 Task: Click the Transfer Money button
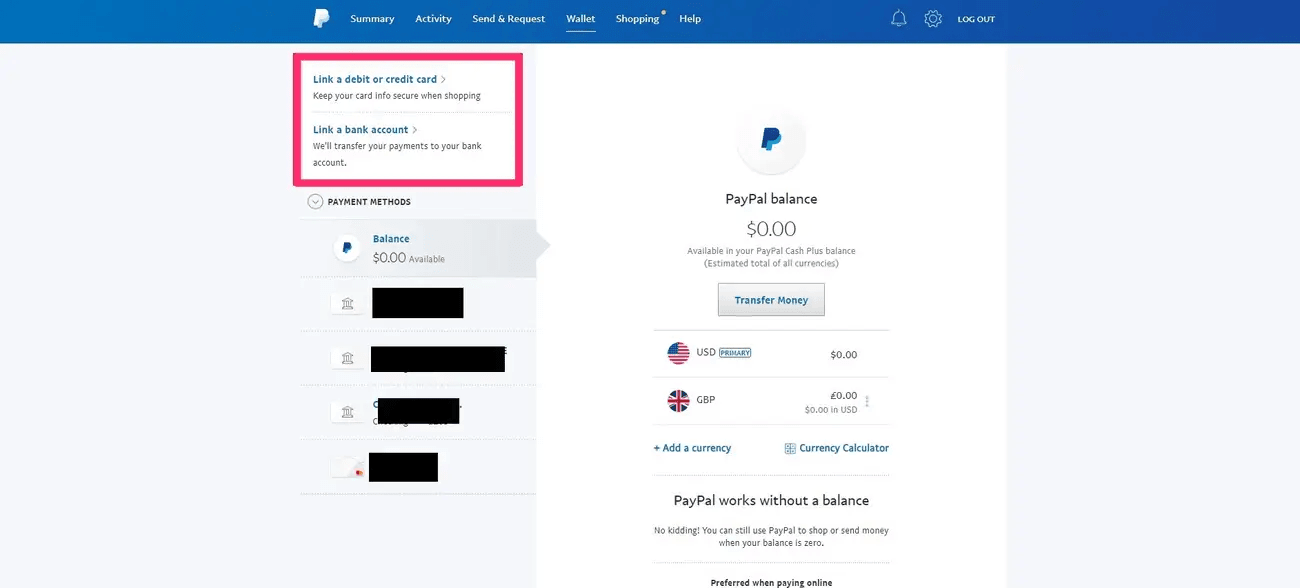point(771,300)
